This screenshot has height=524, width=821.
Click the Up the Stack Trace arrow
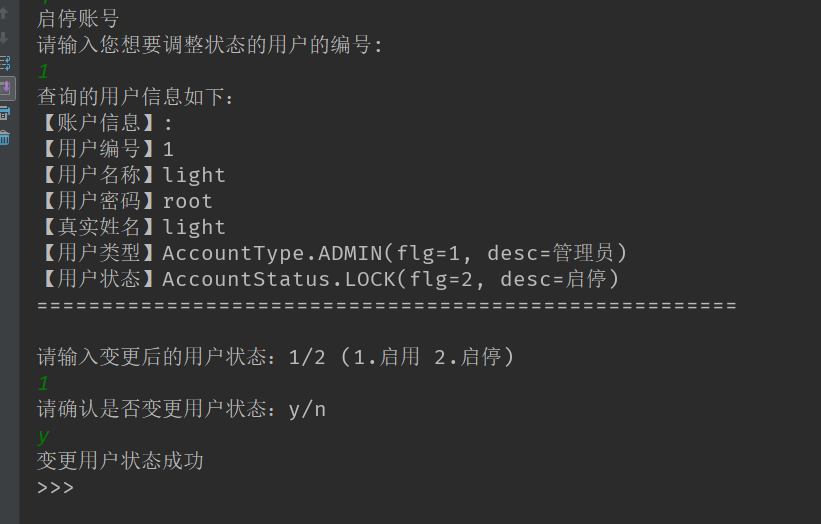pyautogui.click(x=4, y=14)
